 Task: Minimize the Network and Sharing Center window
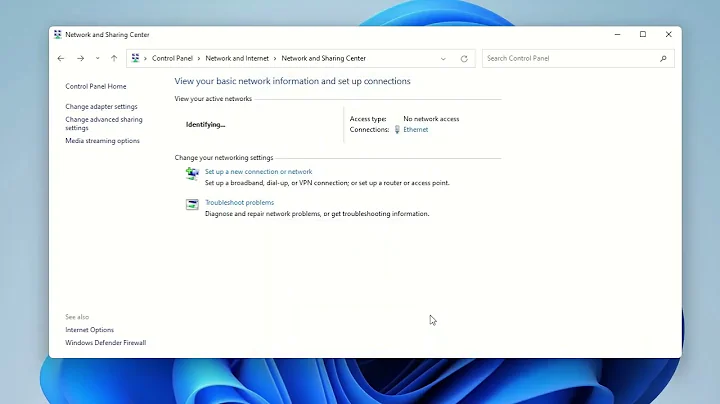point(617,34)
